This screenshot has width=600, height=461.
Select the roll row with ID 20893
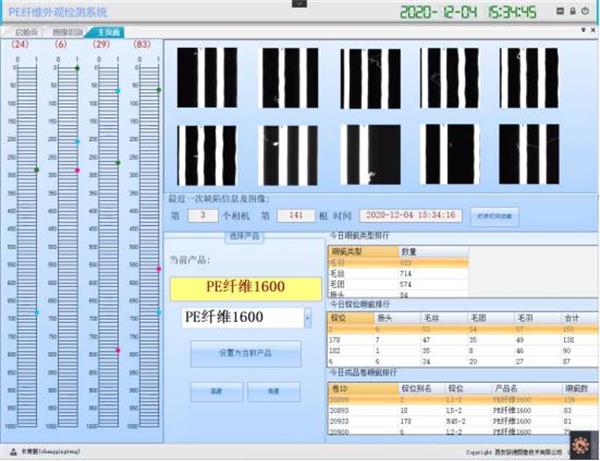point(462,411)
